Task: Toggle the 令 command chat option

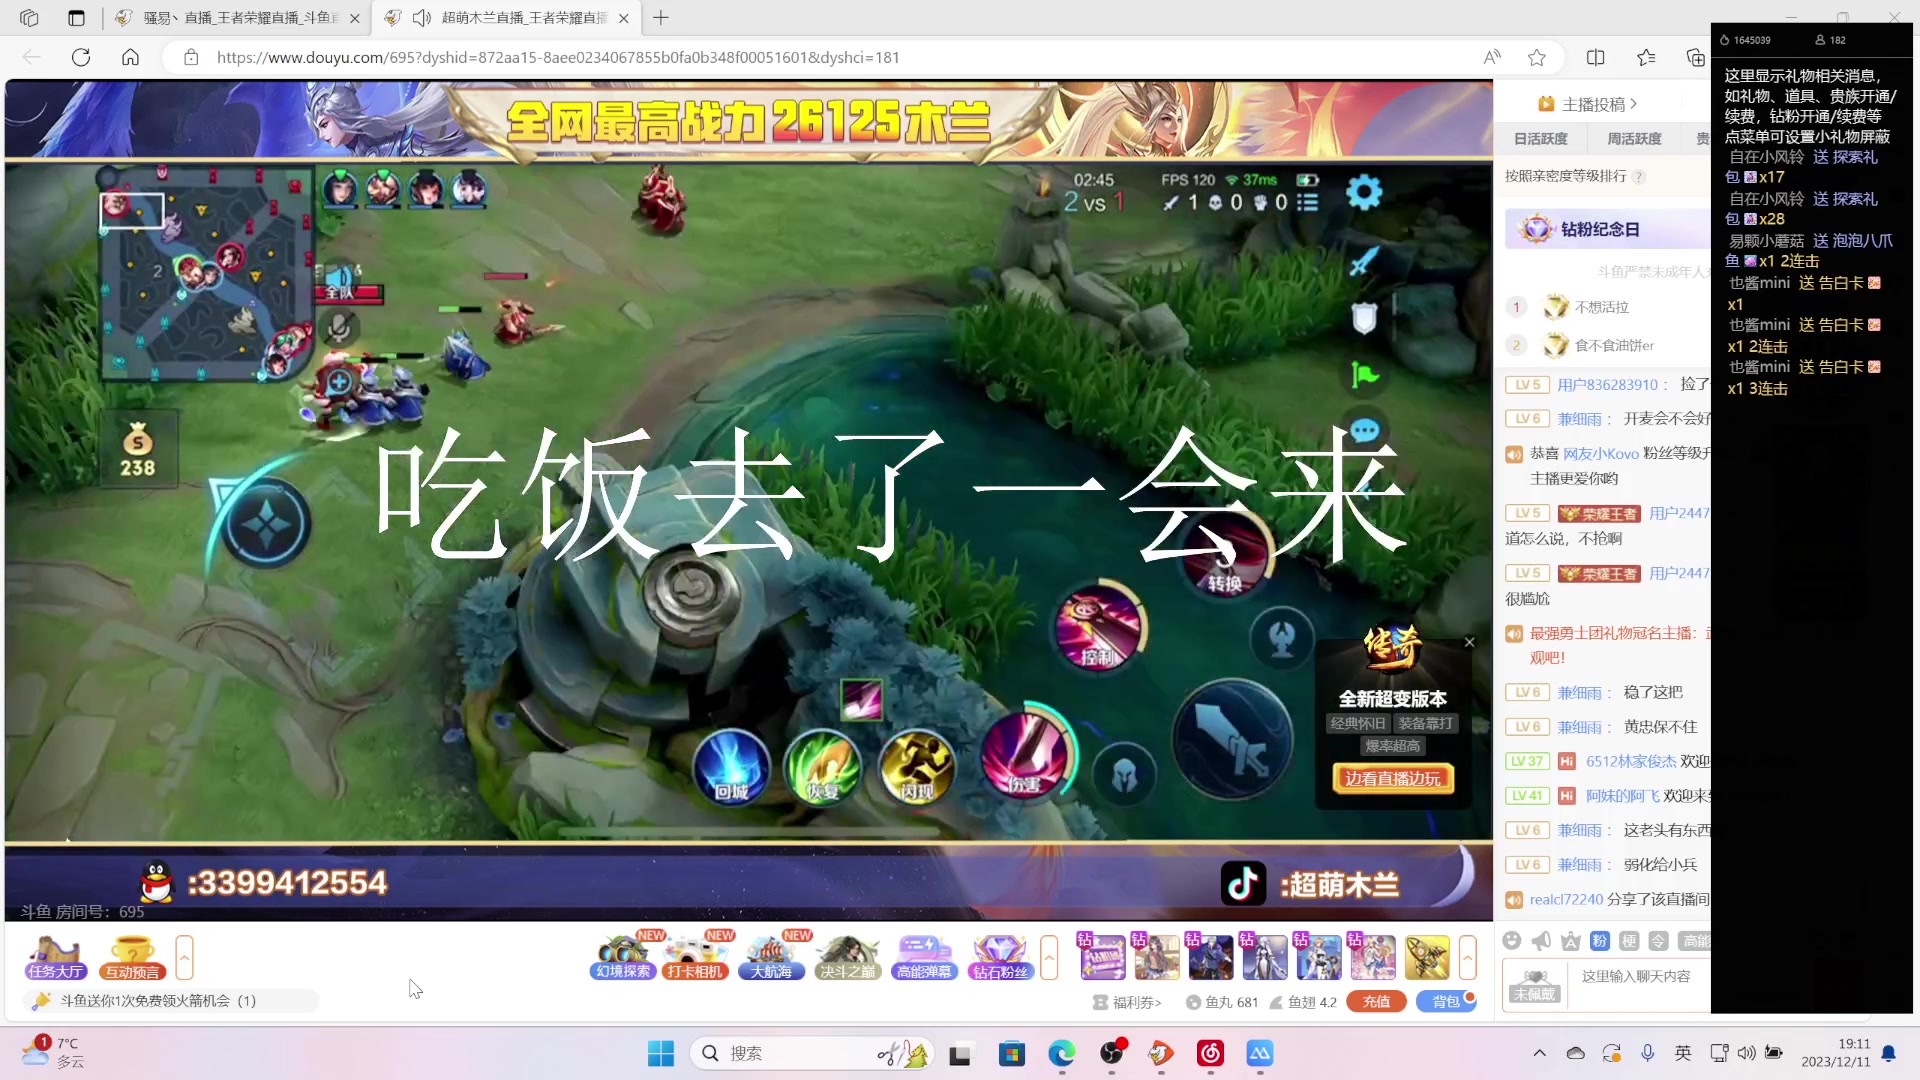Action: tap(1658, 941)
